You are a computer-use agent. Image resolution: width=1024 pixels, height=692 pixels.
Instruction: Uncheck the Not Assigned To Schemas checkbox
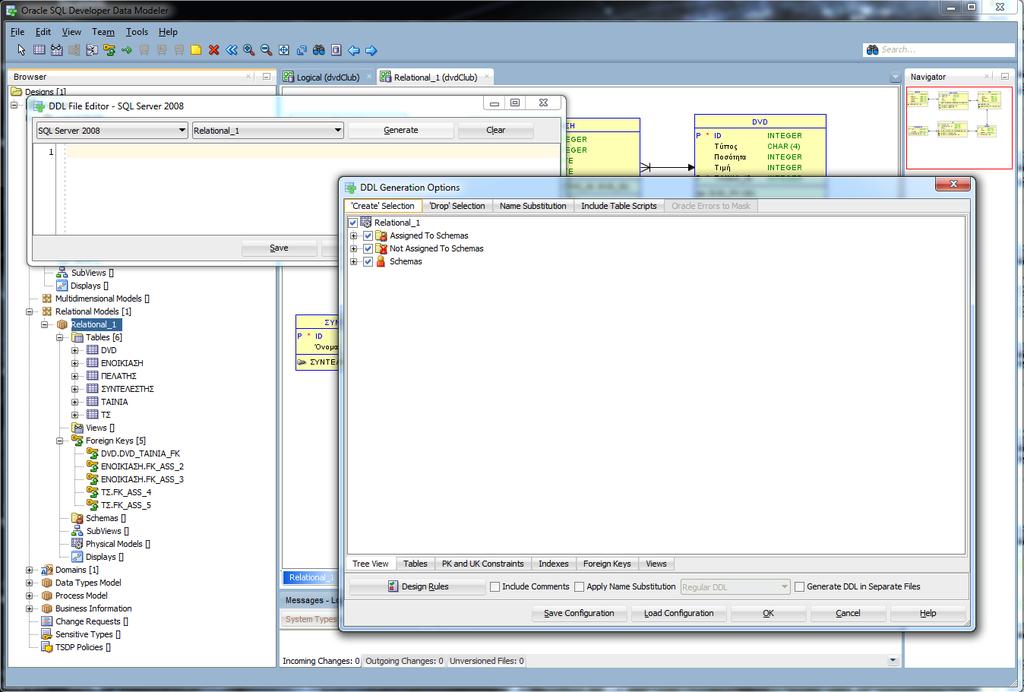368,249
